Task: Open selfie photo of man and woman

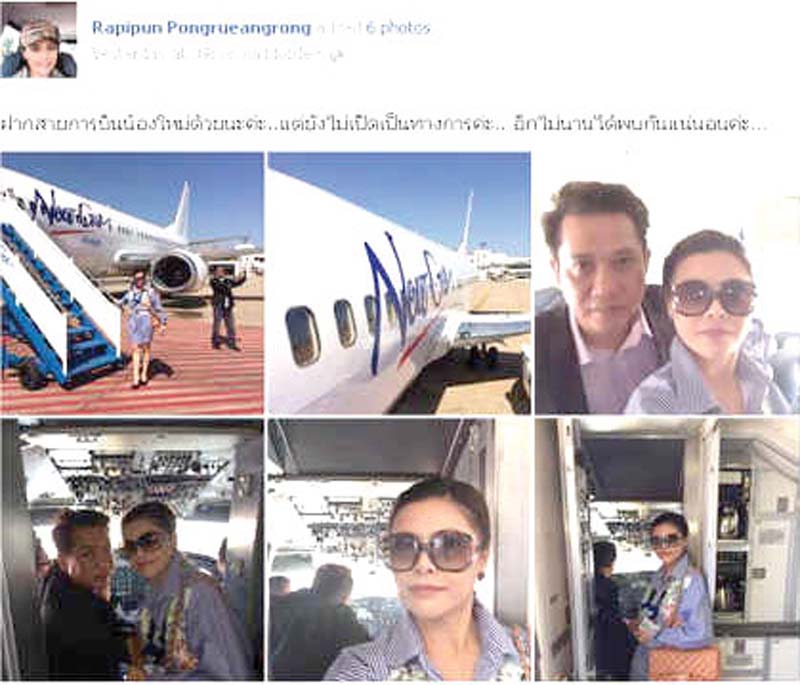Action: click(x=667, y=298)
